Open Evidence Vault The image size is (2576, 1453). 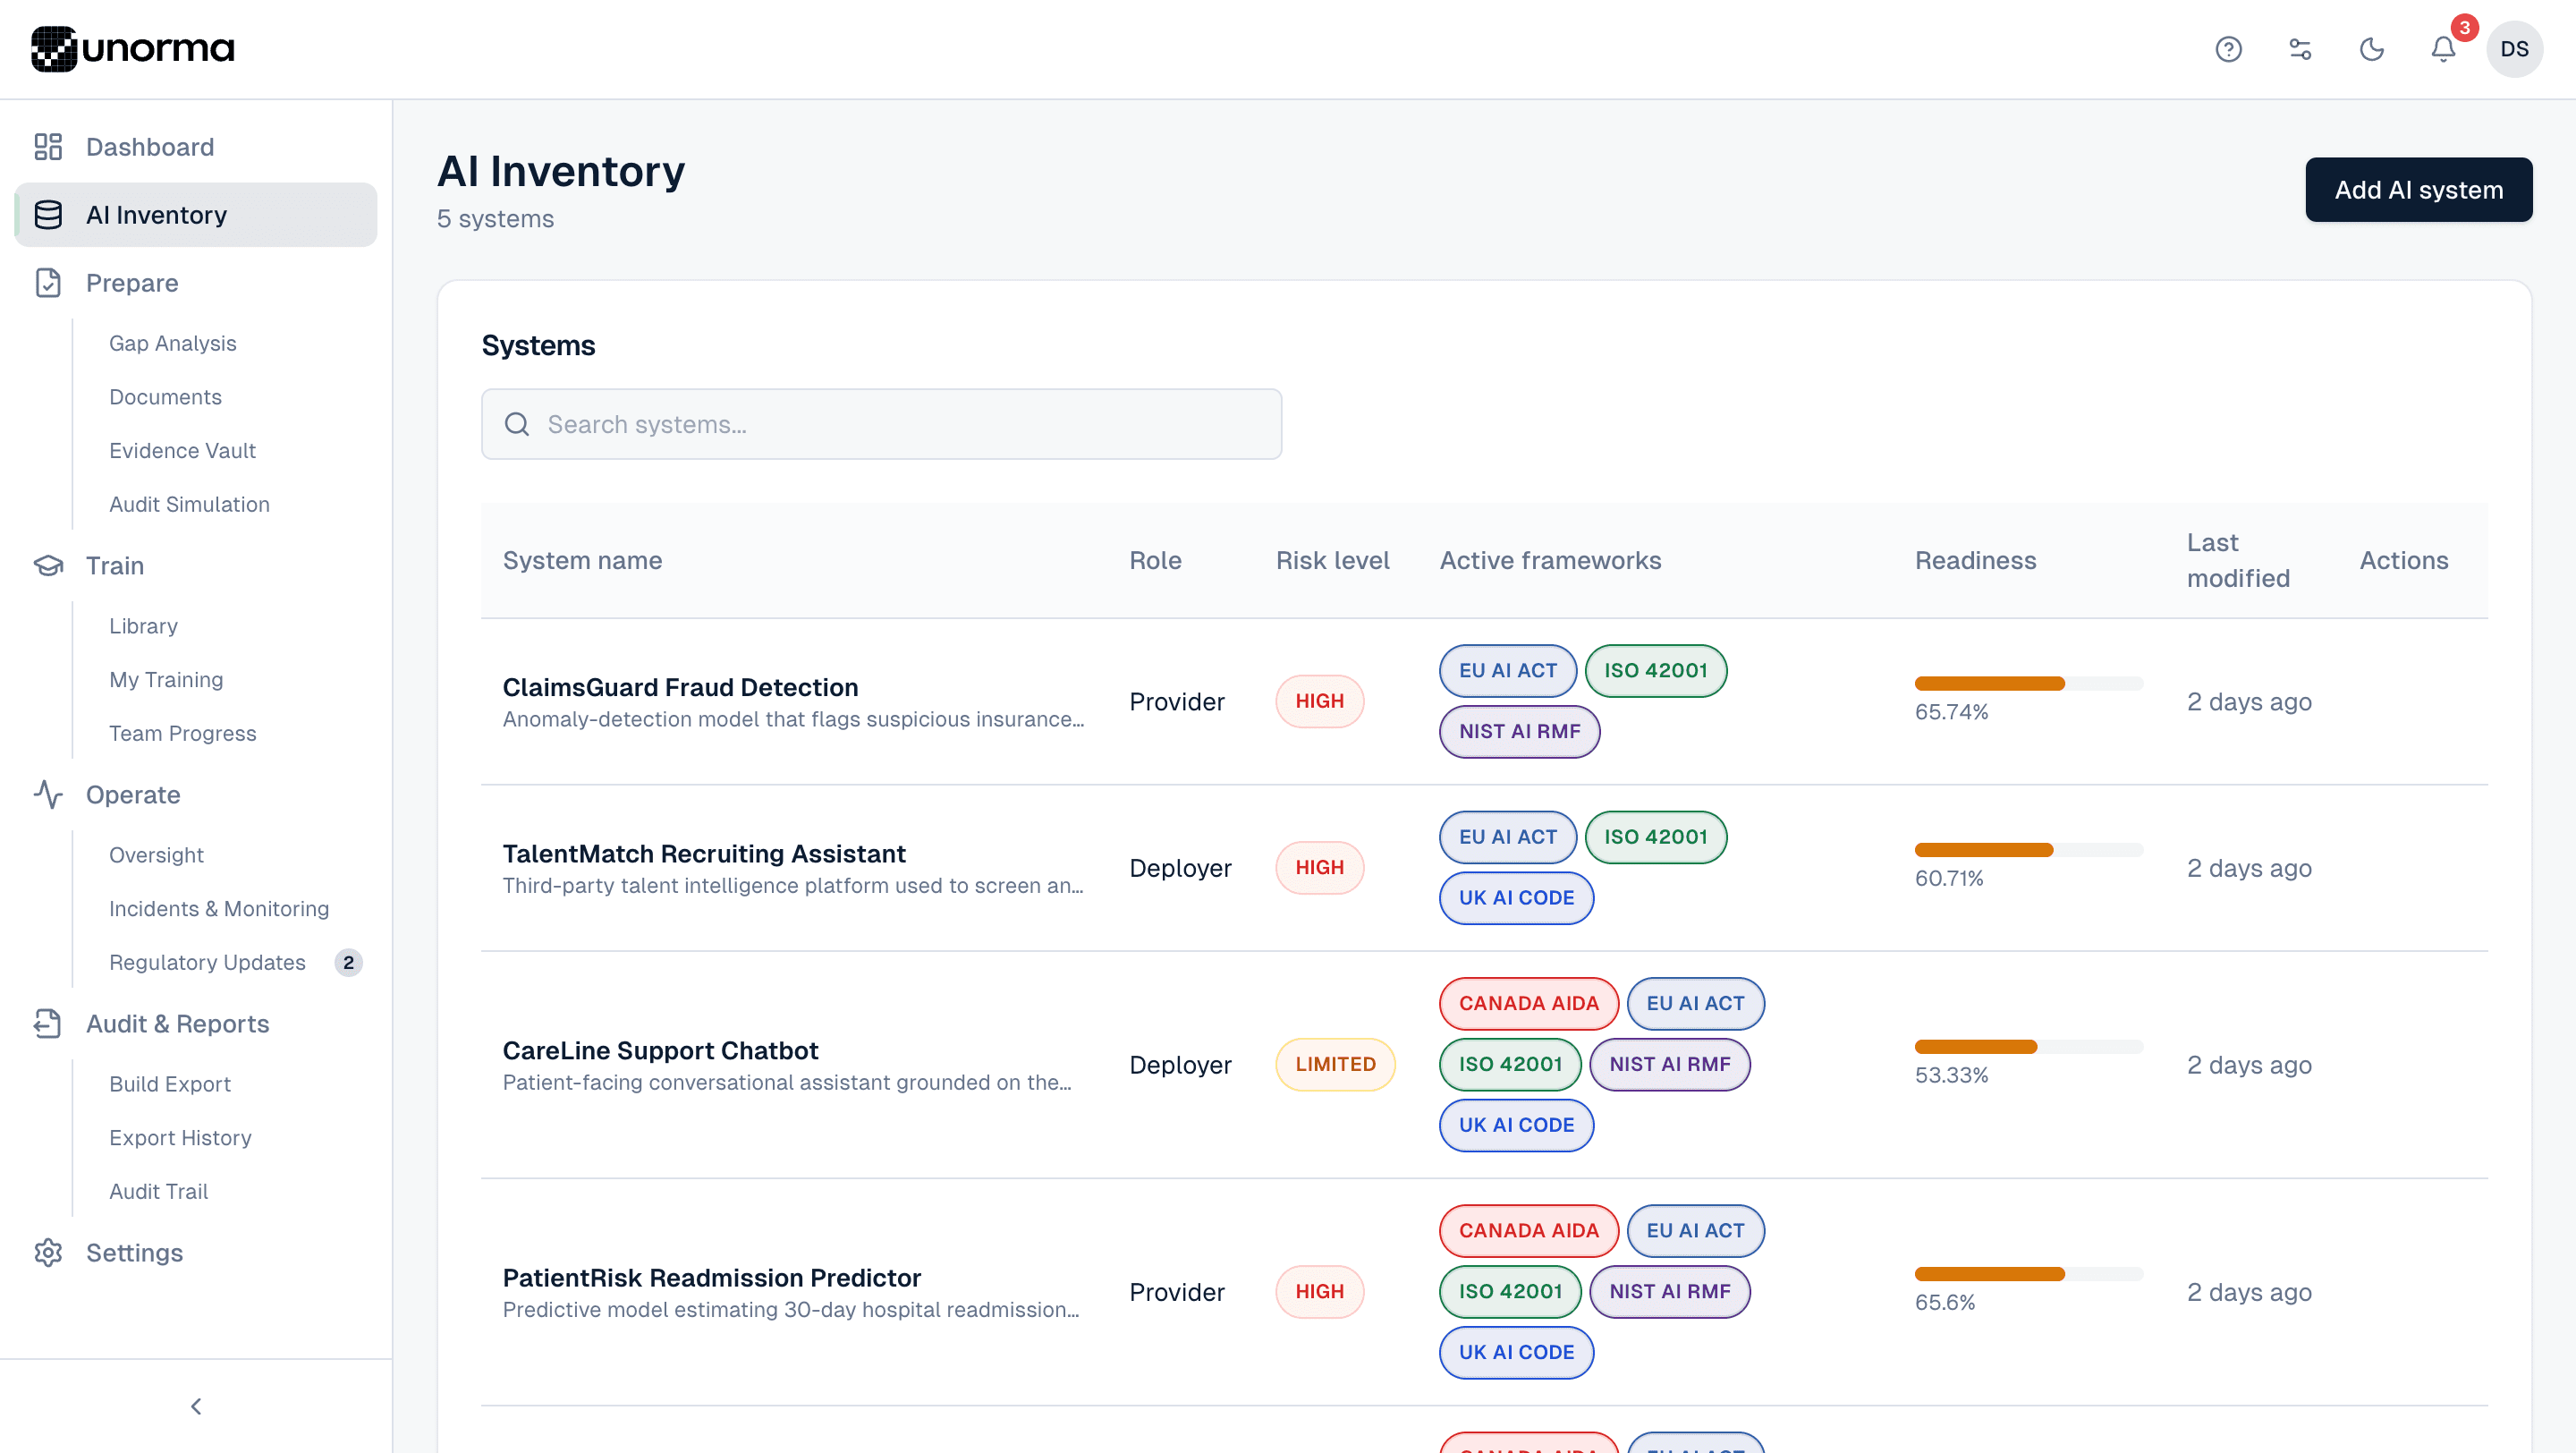pyautogui.click(x=182, y=451)
